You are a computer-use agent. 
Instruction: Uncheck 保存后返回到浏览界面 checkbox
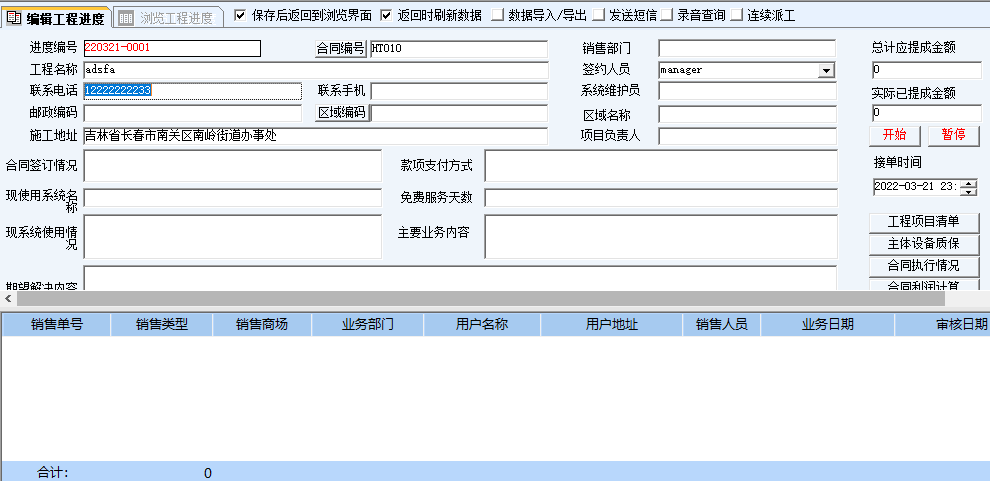pyautogui.click(x=239, y=15)
